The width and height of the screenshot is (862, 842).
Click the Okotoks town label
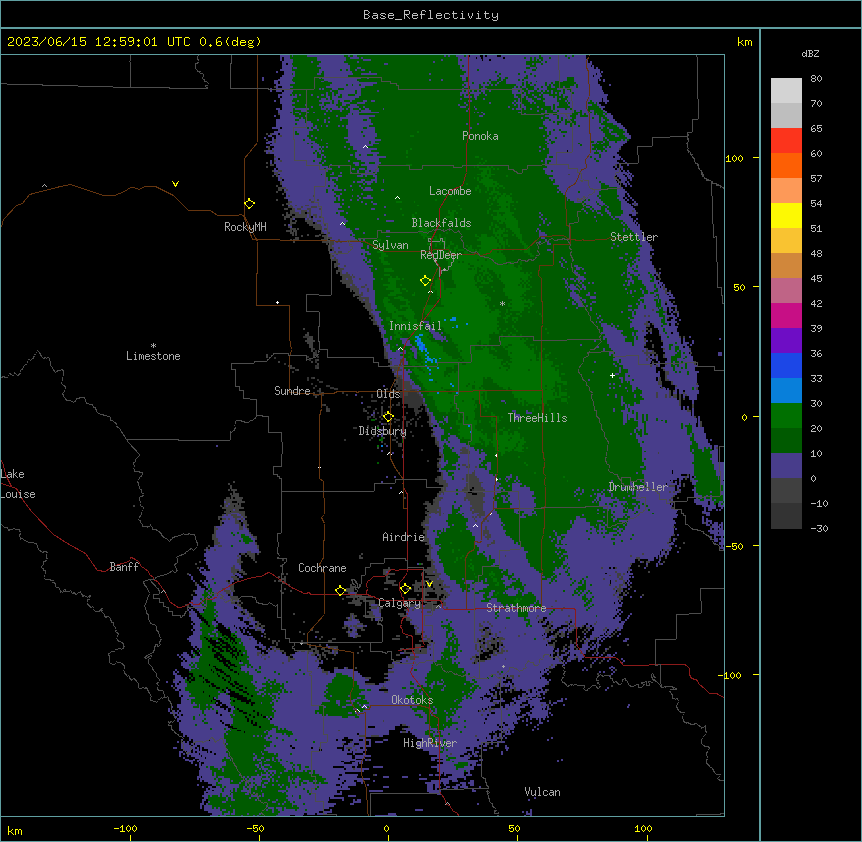click(x=412, y=700)
